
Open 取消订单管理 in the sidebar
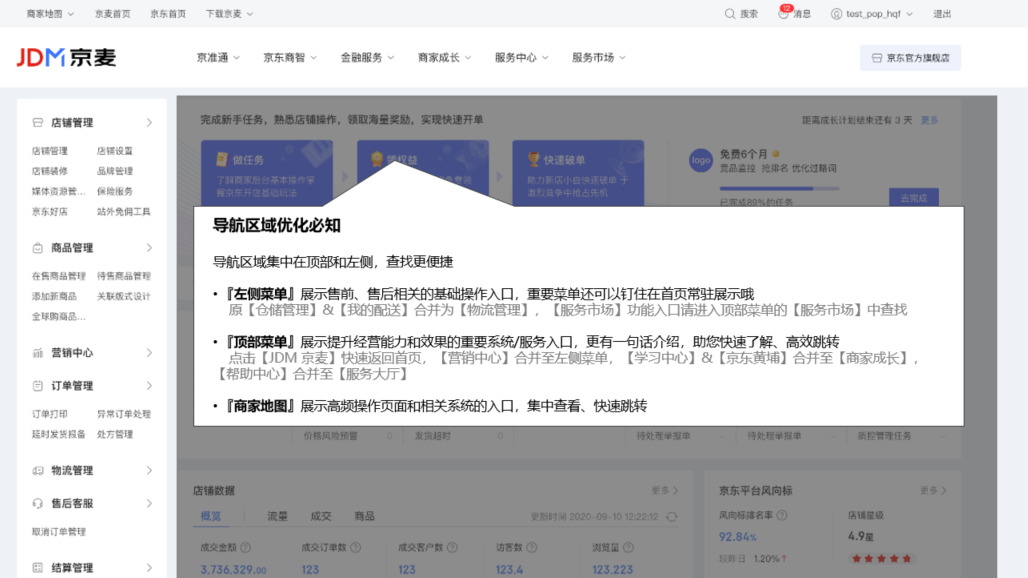click(59, 531)
